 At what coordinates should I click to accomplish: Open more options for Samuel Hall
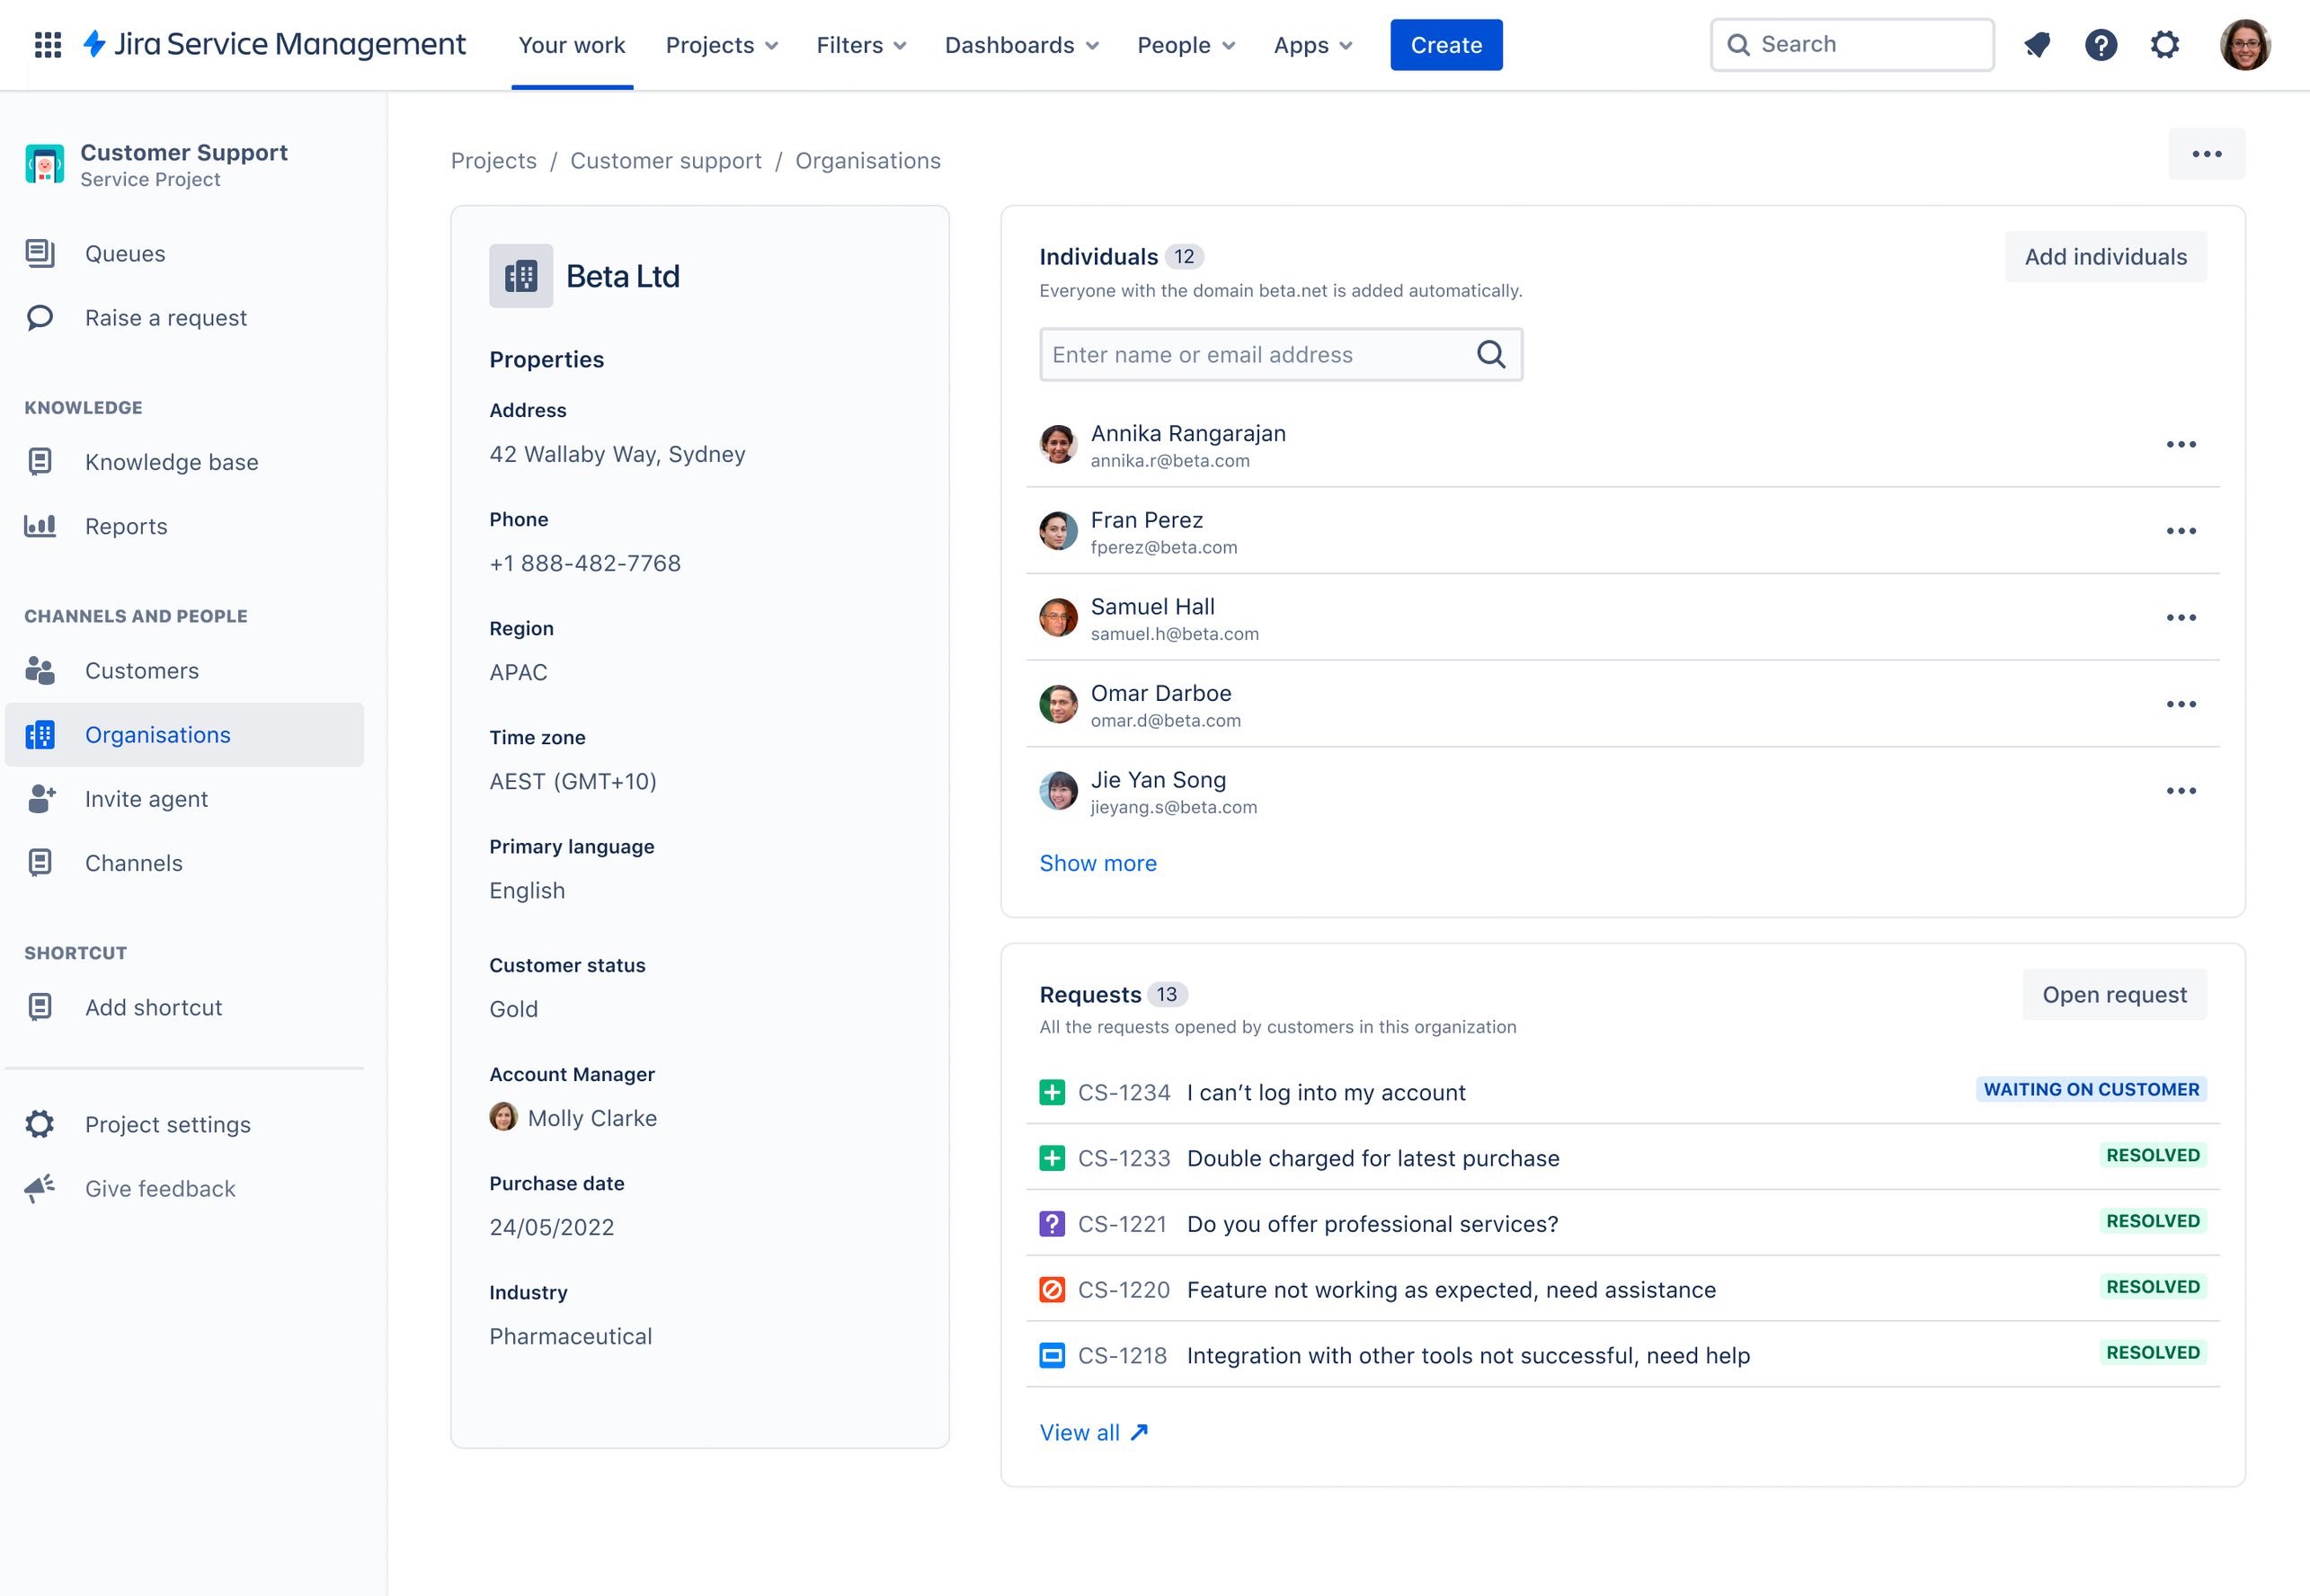(x=2180, y=617)
